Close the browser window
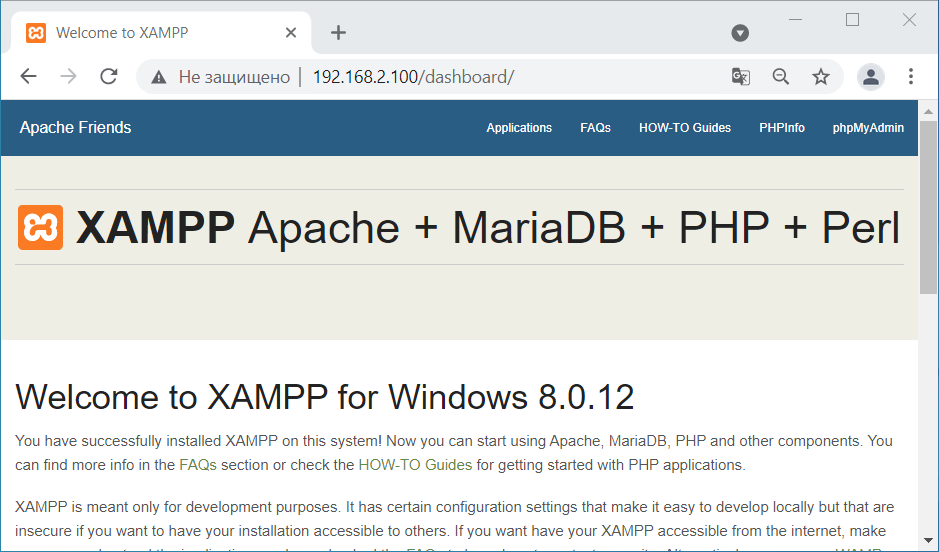Image resolution: width=939 pixels, height=552 pixels. [909, 20]
